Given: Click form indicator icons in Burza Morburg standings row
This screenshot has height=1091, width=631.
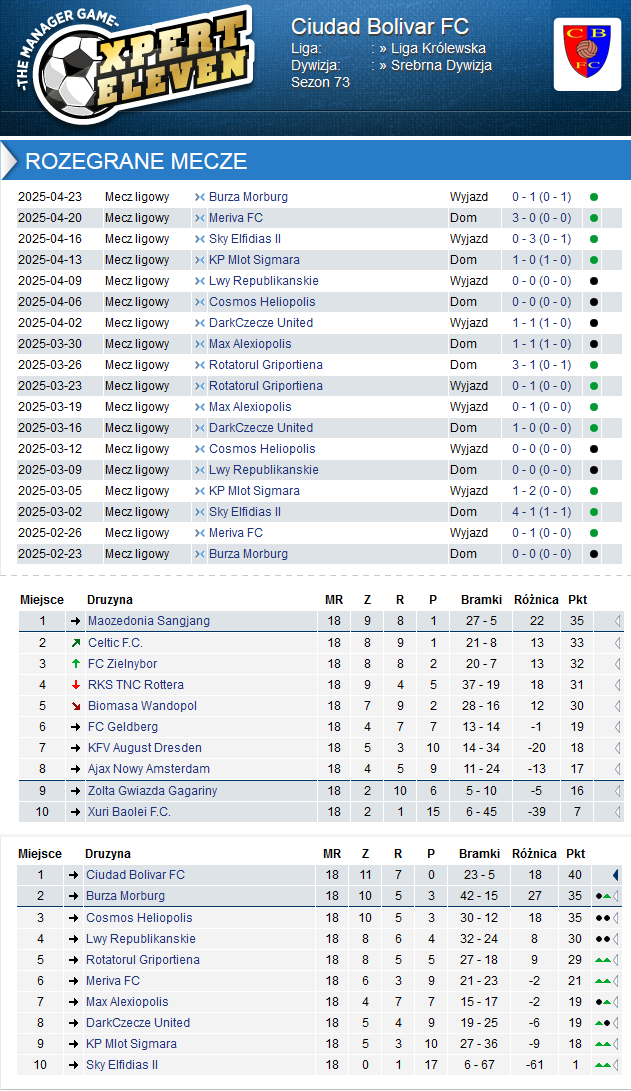Looking at the screenshot, I should (603, 897).
